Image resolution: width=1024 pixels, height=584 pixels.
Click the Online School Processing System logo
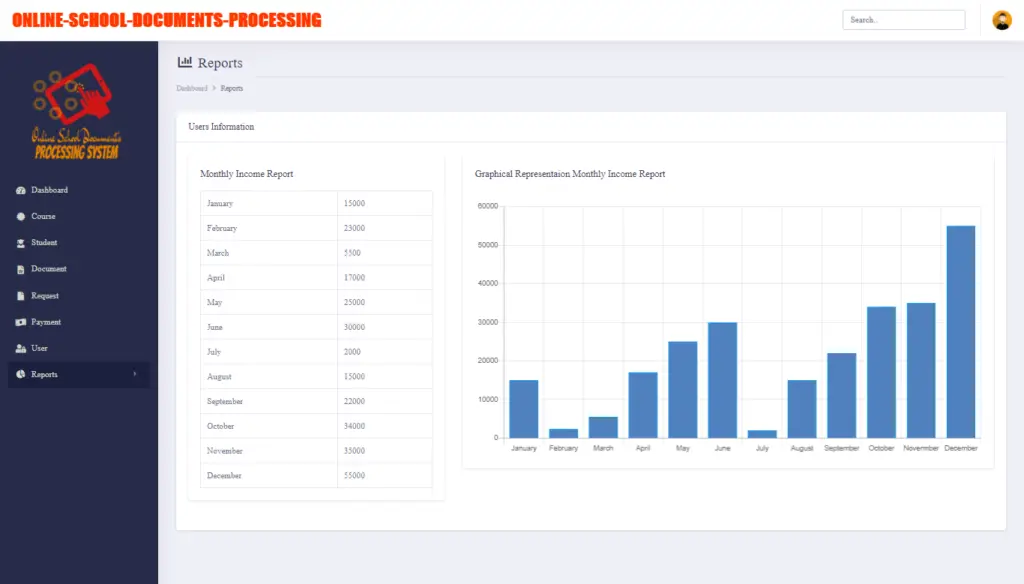point(77,110)
